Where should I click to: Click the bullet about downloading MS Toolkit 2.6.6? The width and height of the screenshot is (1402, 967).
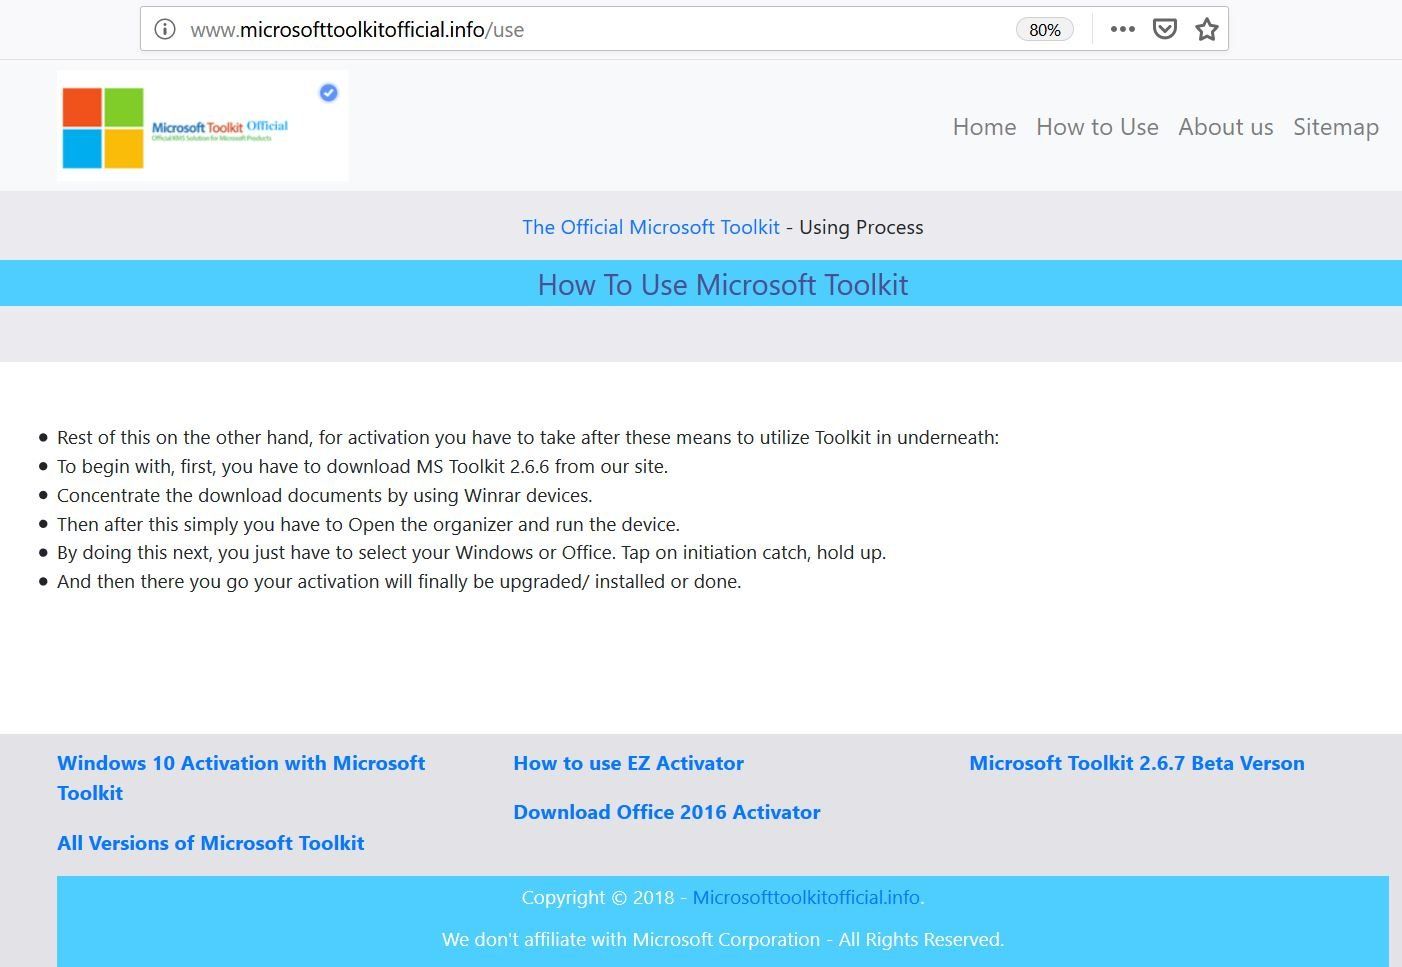362,466
